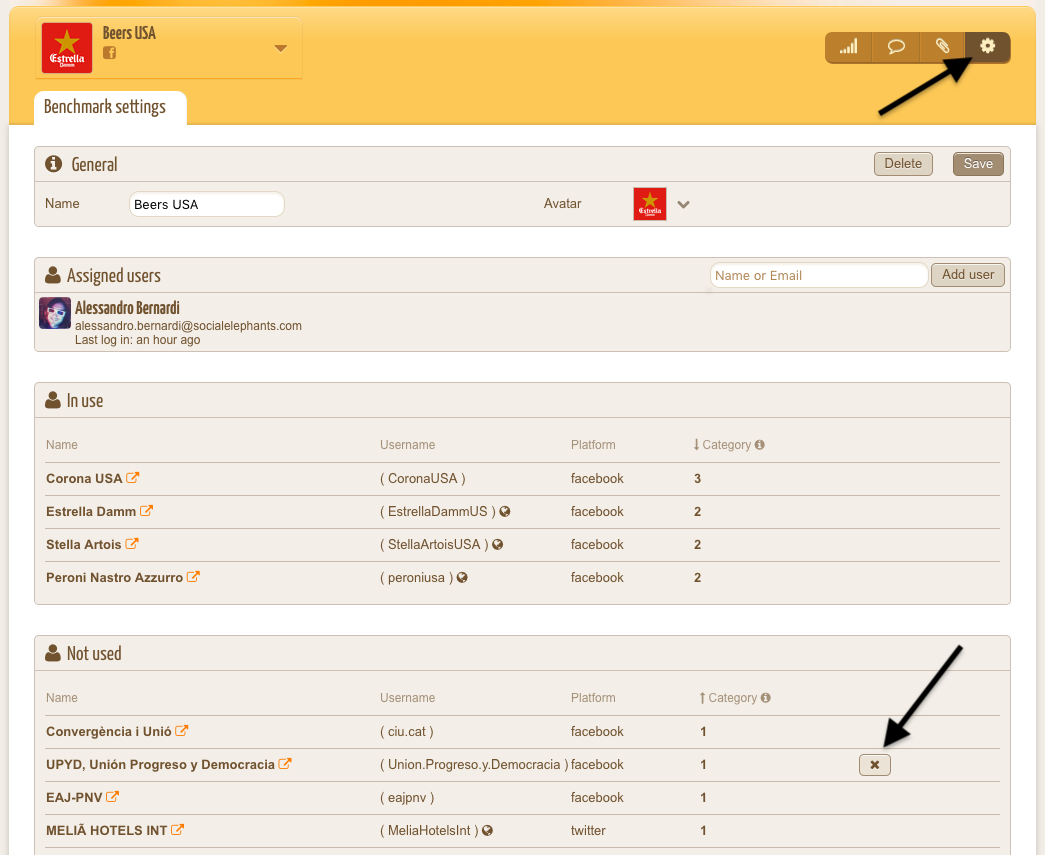Click the General info icon
The image size is (1045, 855).
pyautogui.click(x=53, y=164)
